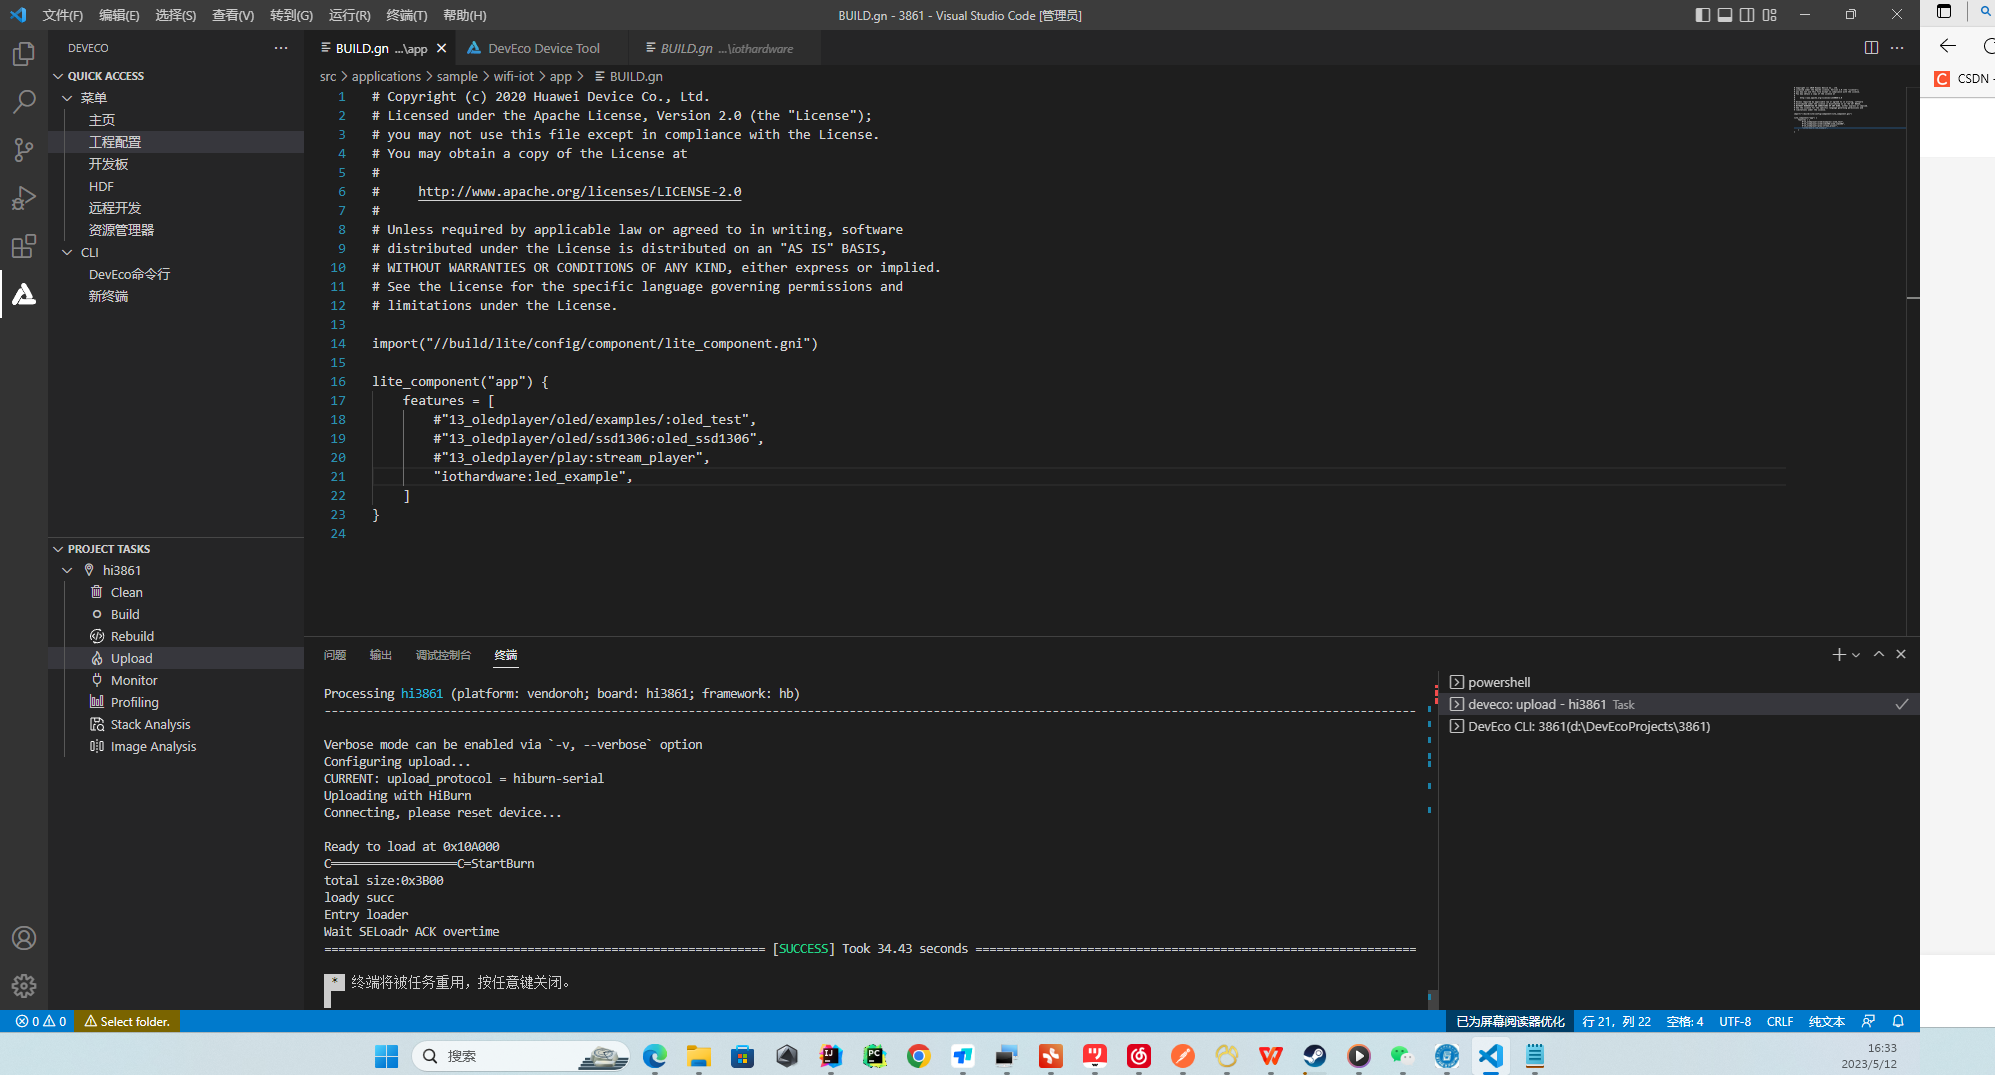Screen dimensions: 1995x1075
Task: Create a new terminal with plus icon
Action: [1838, 654]
